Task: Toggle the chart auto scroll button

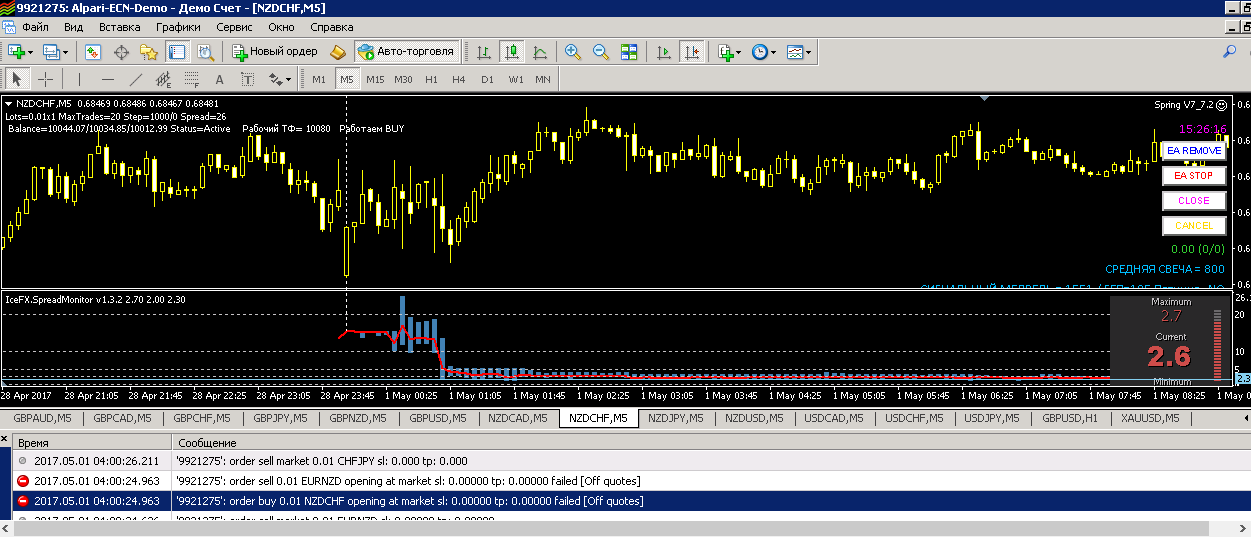Action: (664, 51)
